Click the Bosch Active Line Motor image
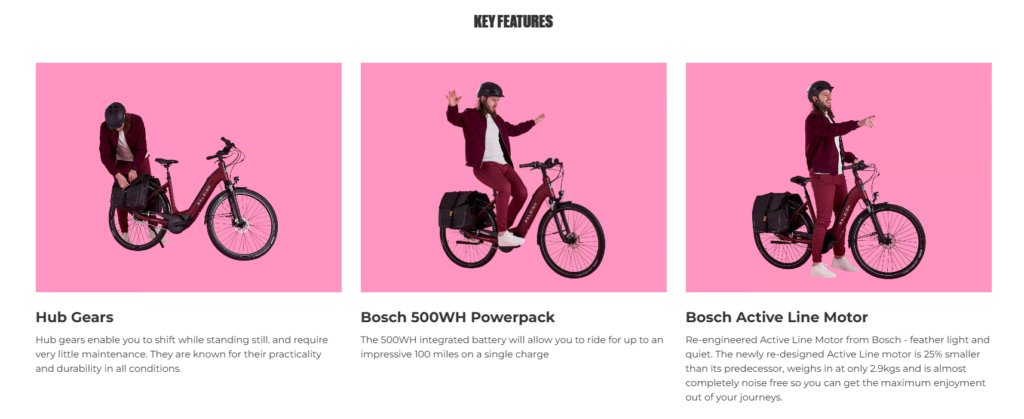Image resolution: width=1024 pixels, height=419 pixels. 839,177
